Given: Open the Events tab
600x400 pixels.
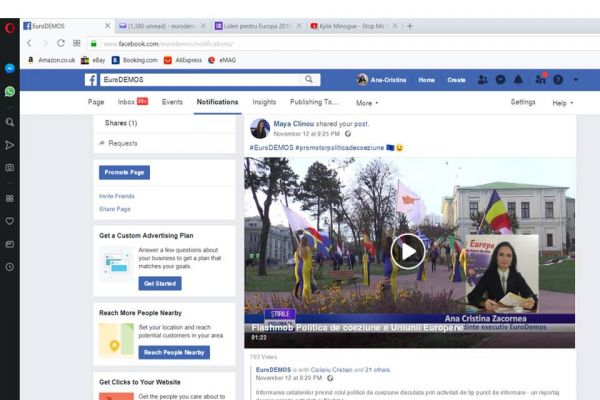Looking at the screenshot, I should coord(172,102).
